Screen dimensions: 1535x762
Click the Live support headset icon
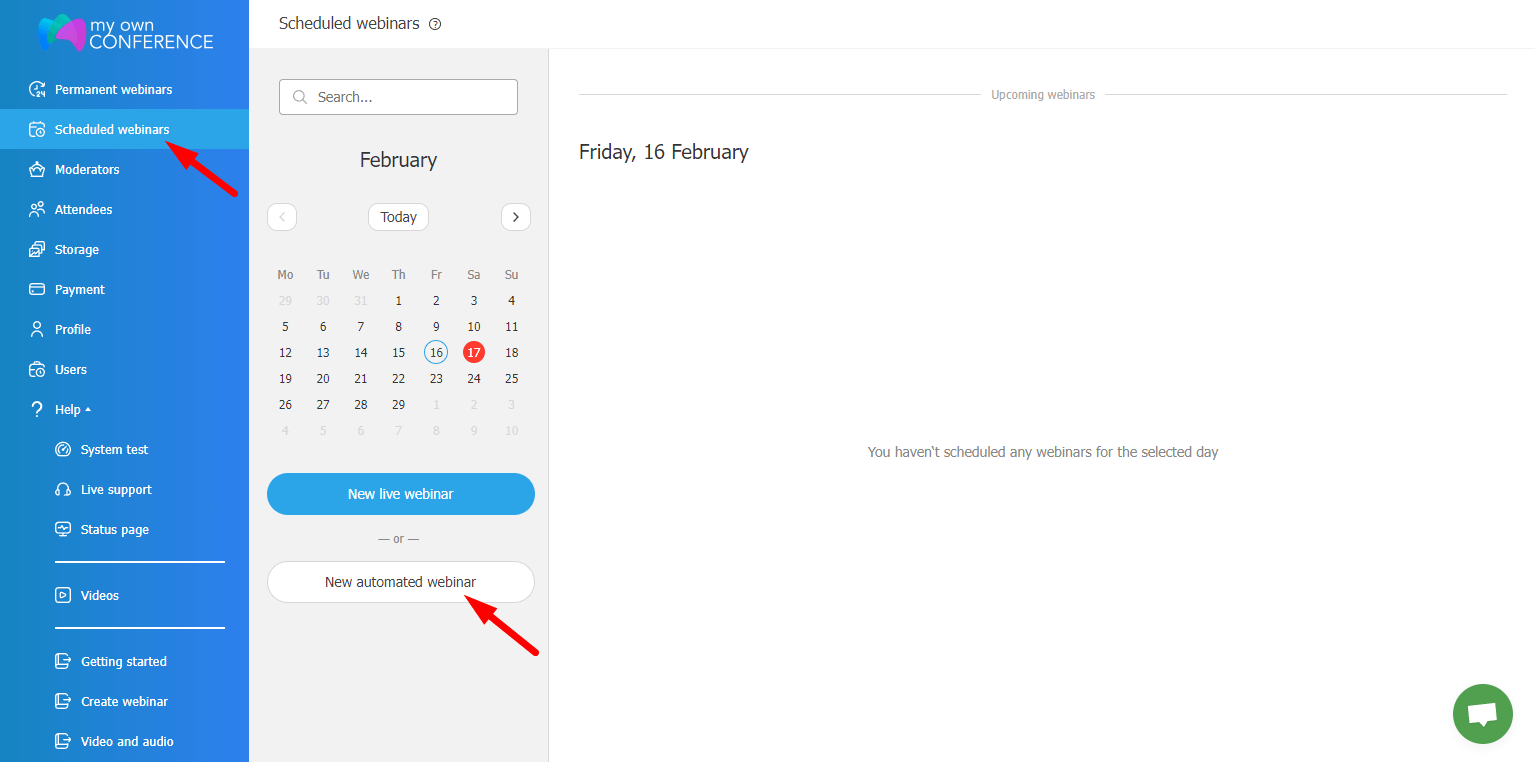click(x=63, y=490)
